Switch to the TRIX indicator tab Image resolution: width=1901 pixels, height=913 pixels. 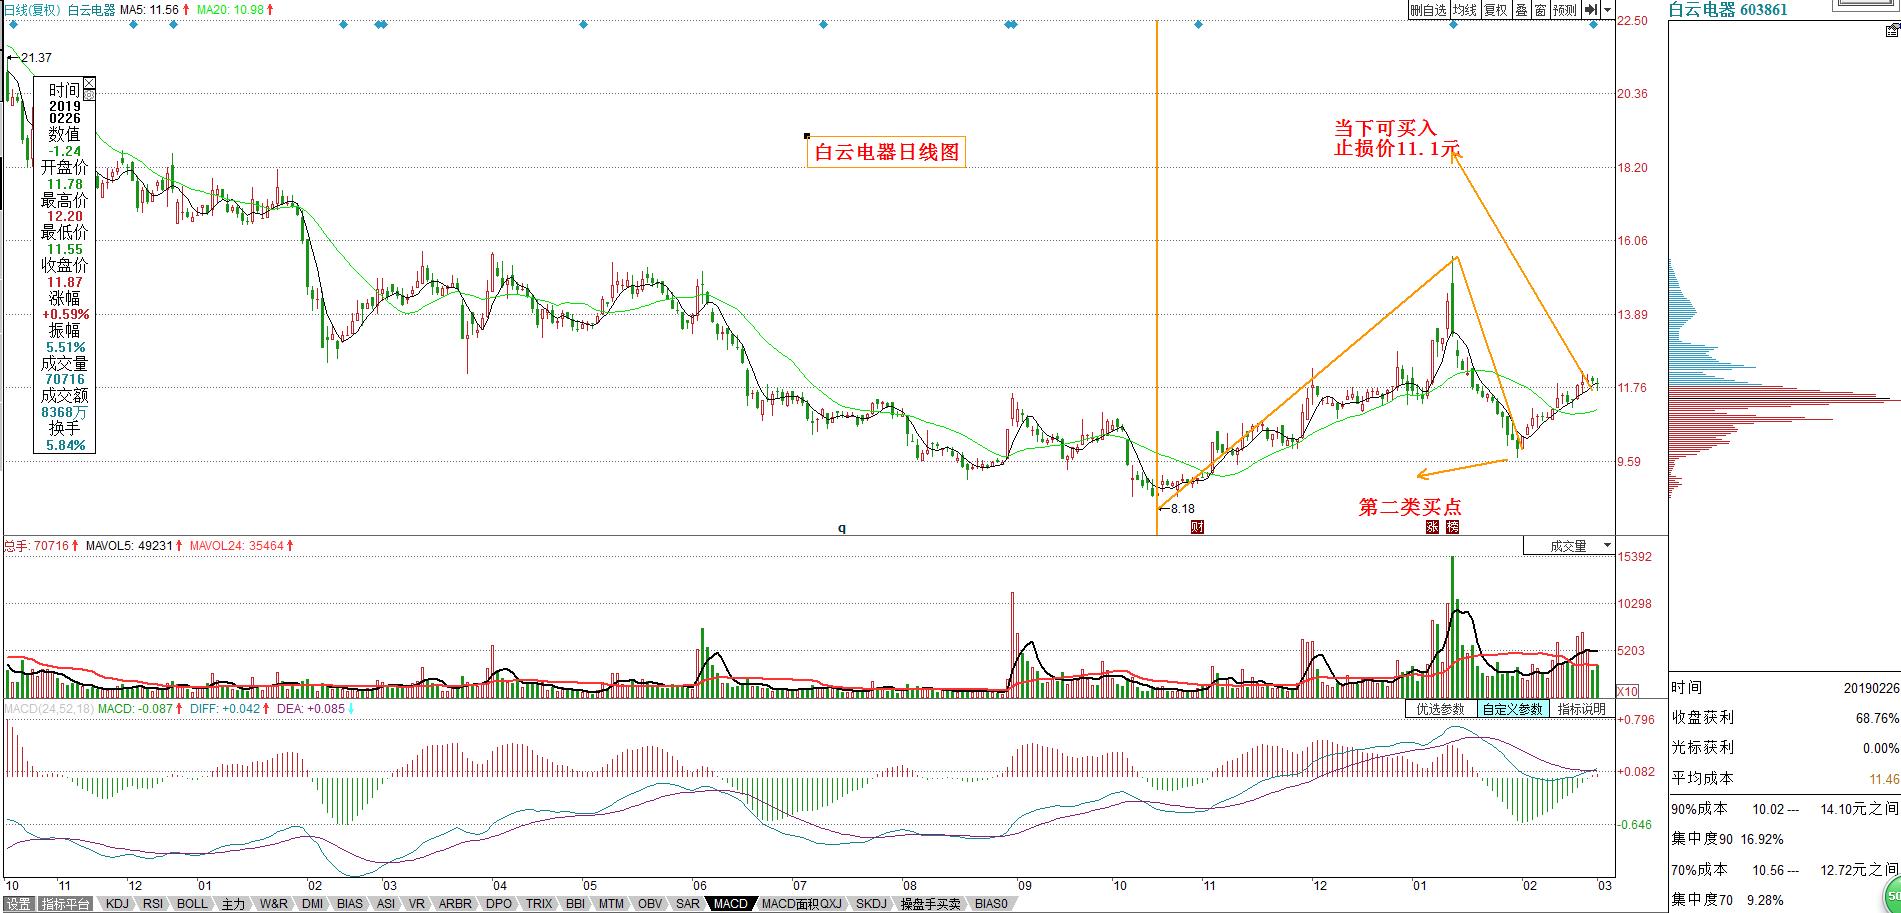(x=539, y=904)
